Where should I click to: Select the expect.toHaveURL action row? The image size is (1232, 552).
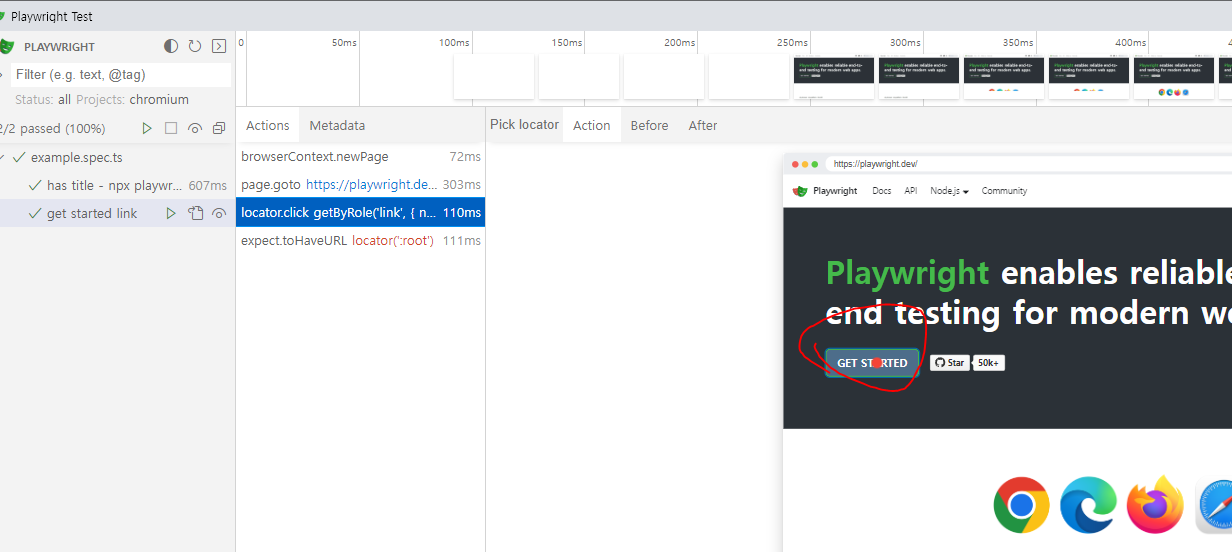click(361, 240)
